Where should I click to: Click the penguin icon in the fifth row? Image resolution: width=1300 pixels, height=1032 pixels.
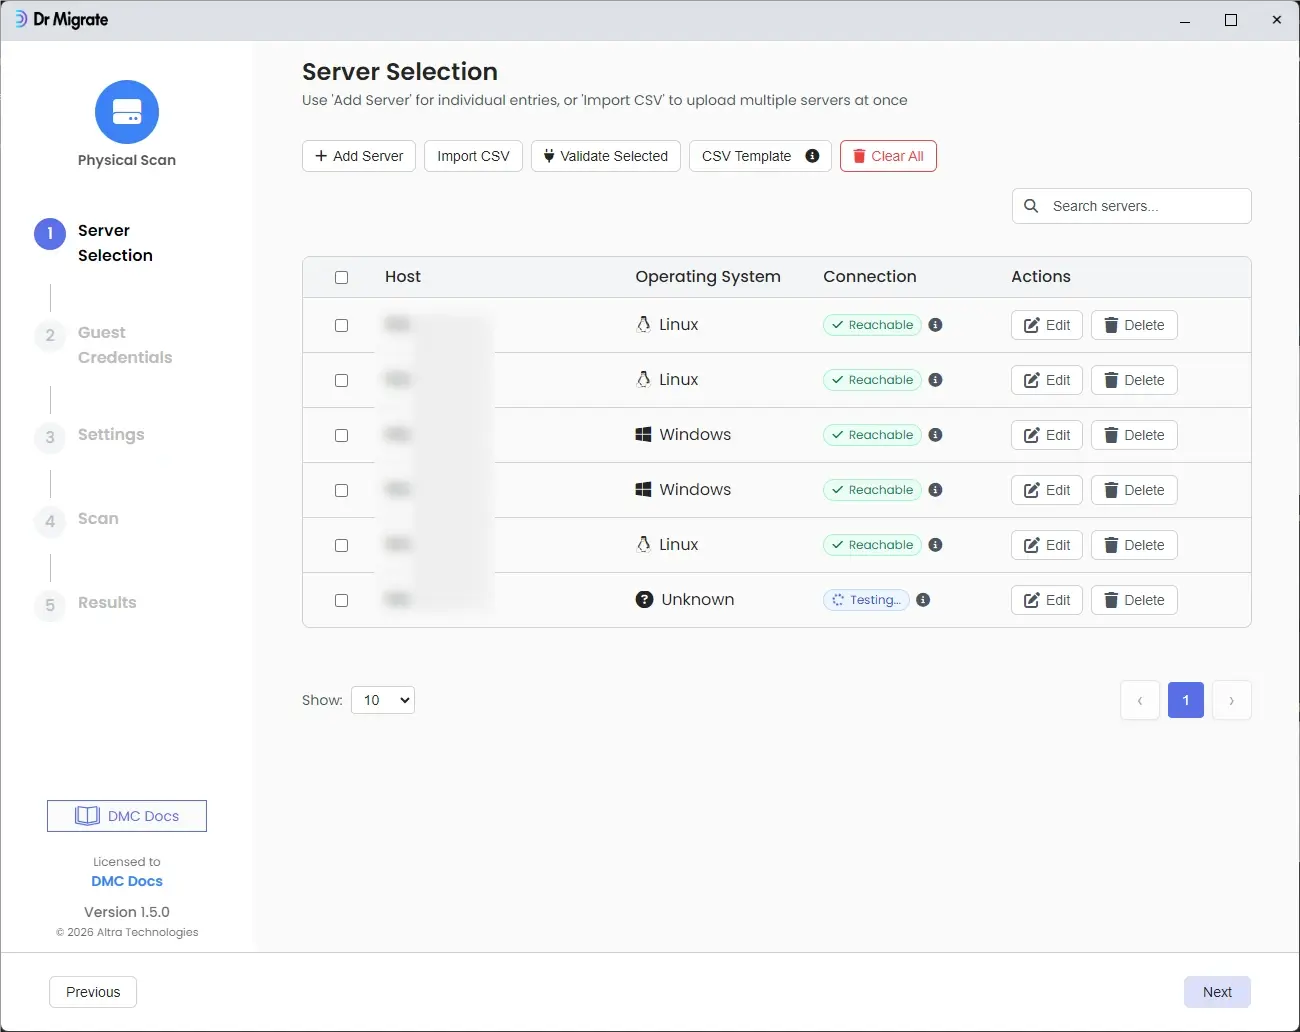tap(644, 544)
